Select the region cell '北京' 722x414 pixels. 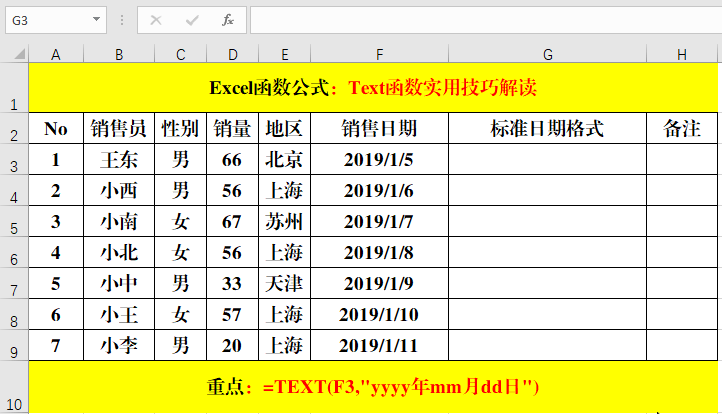pyautogui.click(x=285, y=159)
